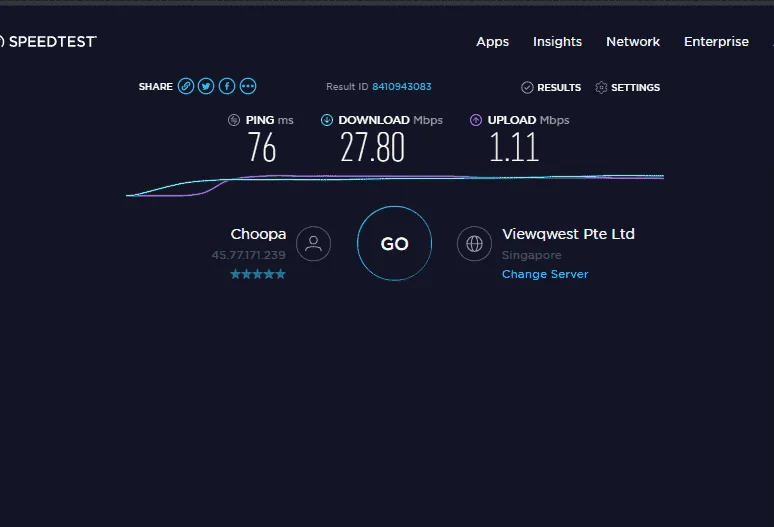The height and width of the screenshot is (527, 774).
Task: Click Viewqwest Pte Ltd server name
Action: pos(568,234)
